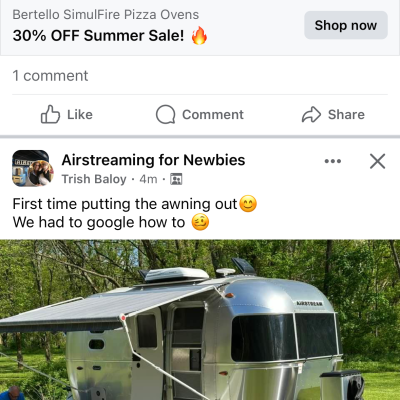
Task: Click the group members audience icon
Action: (176, 179)
